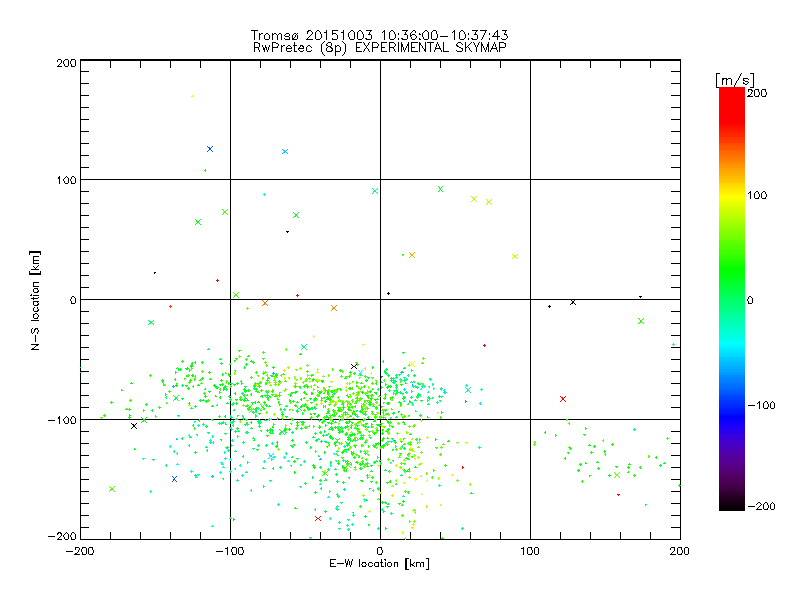Click the x-axis tick label "100"
Screen dimensions: 800x600
click(x=530, y=551)
